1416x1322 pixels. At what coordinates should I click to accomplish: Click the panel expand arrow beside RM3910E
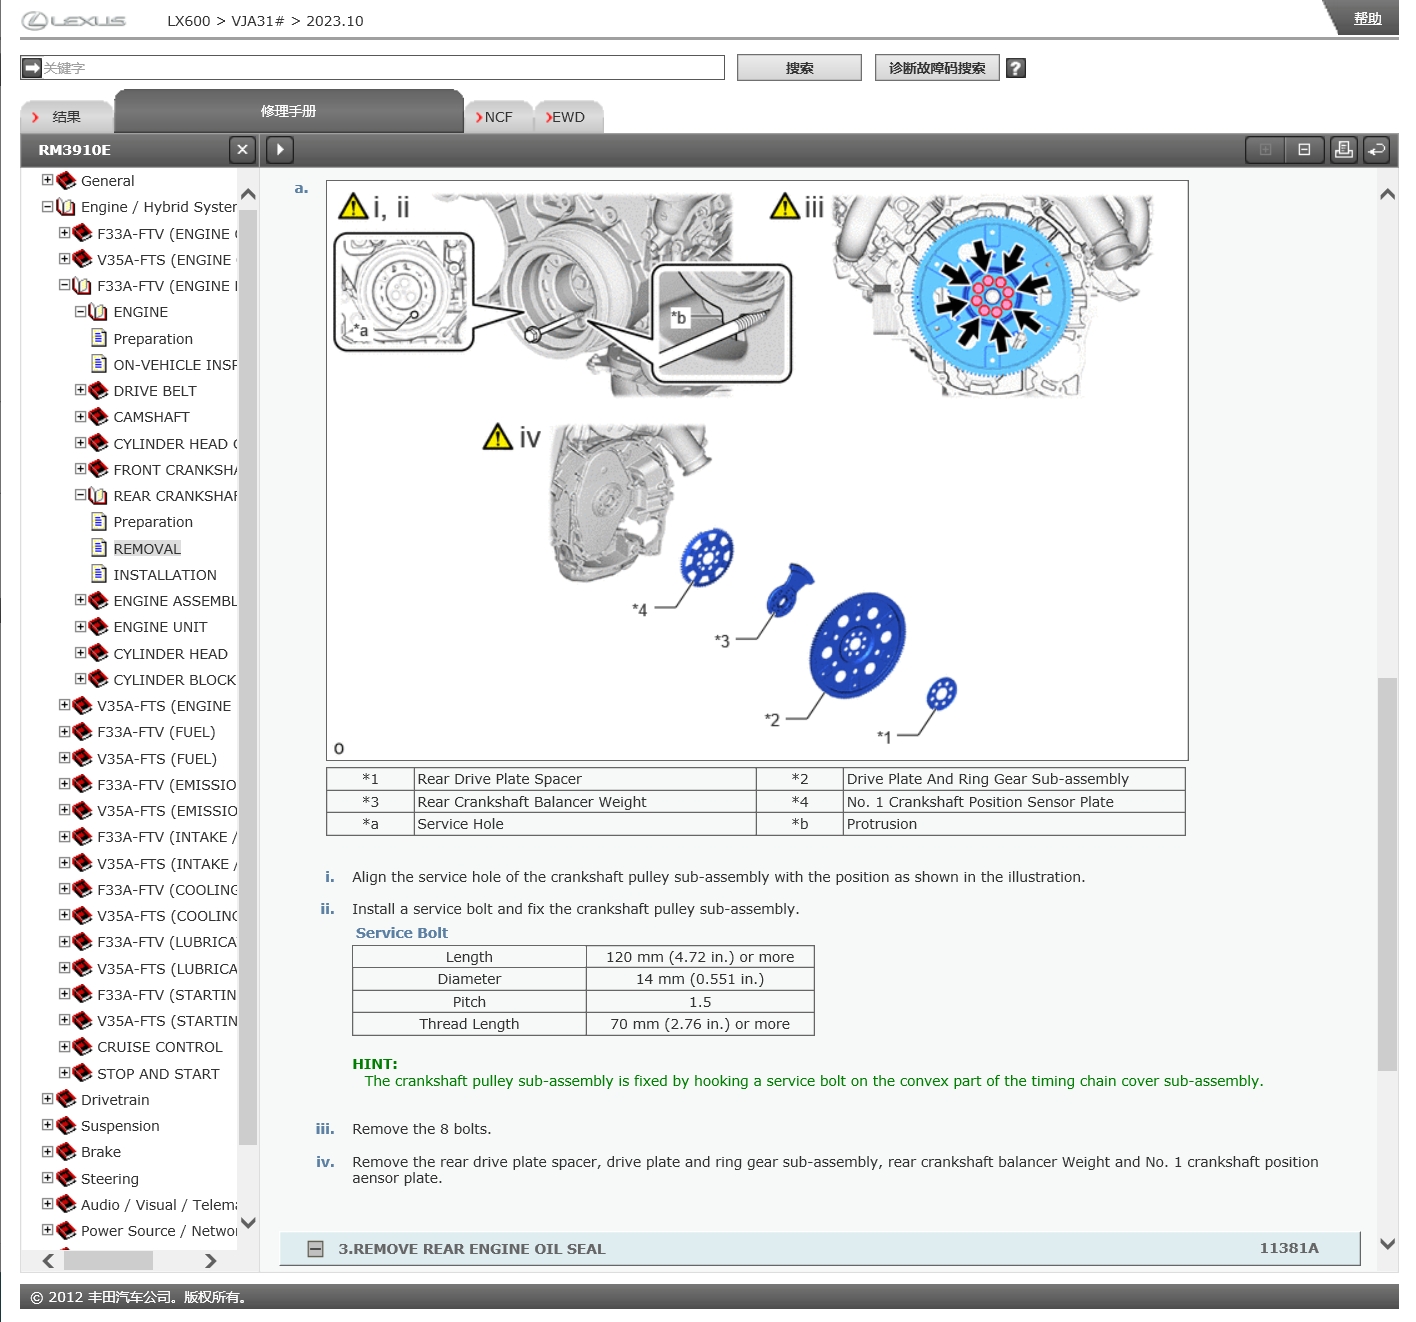280,150
